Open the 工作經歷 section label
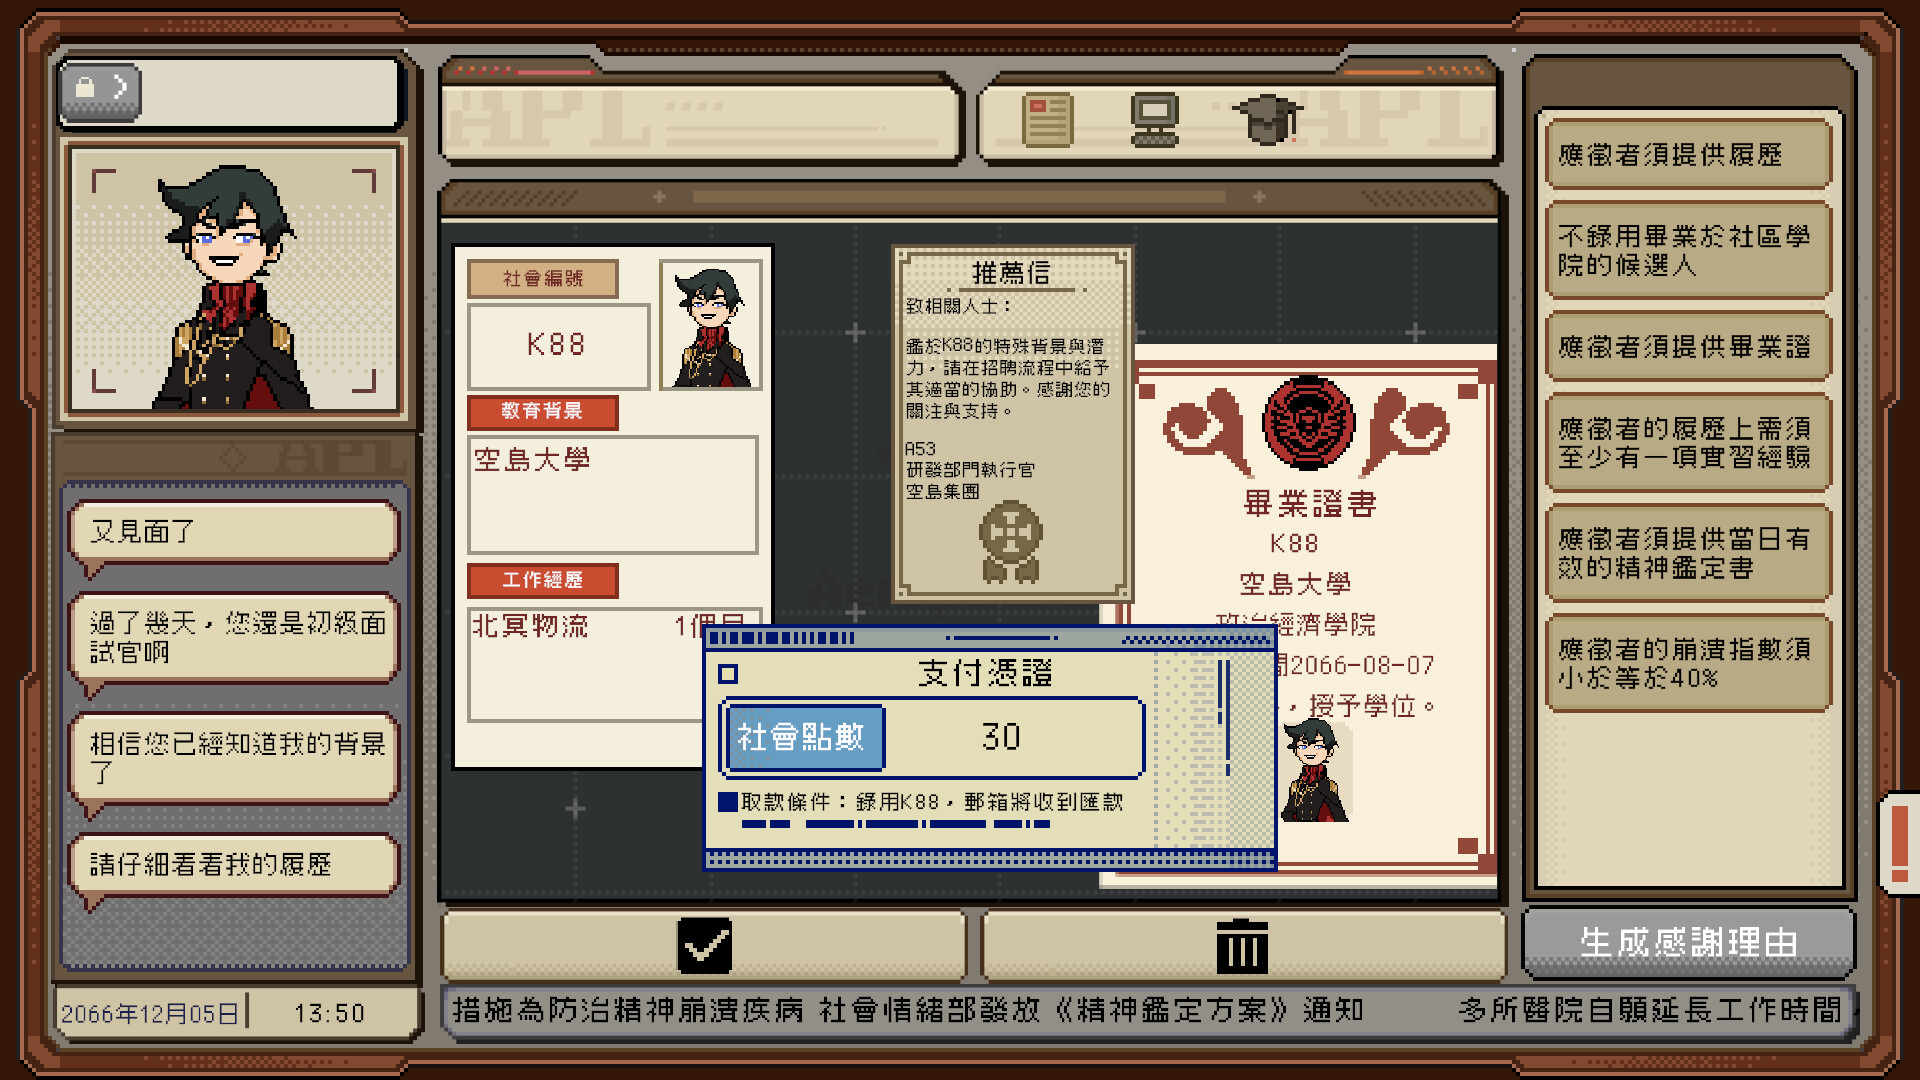Image resolution: width=1920 pixels, height=1080 pixels. (x=543, y=580)
